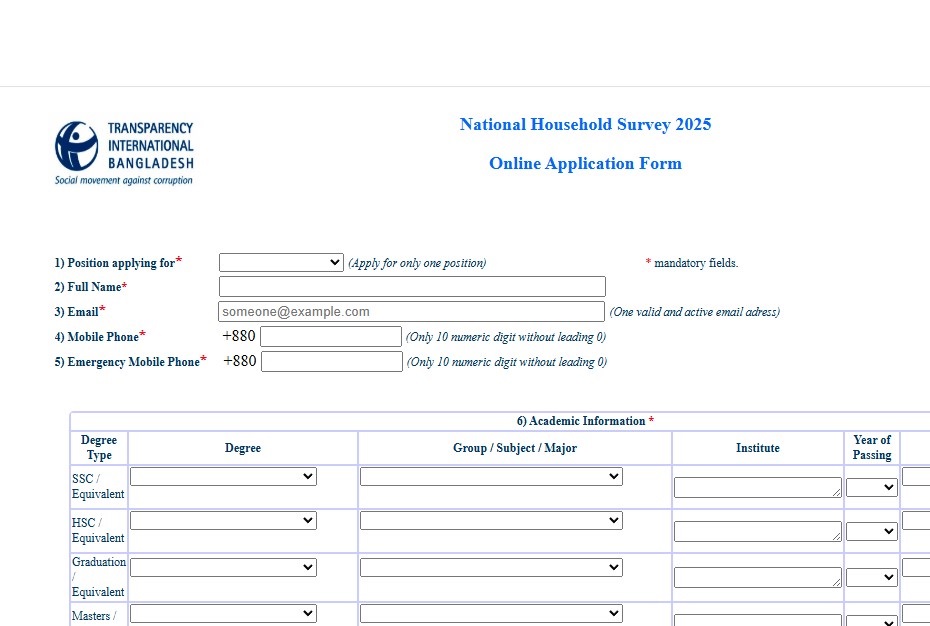The width and height of the screenshot is (930, 626).
Task: Open the Graduation Degree dropdown
Action: (x=223, y=567)
